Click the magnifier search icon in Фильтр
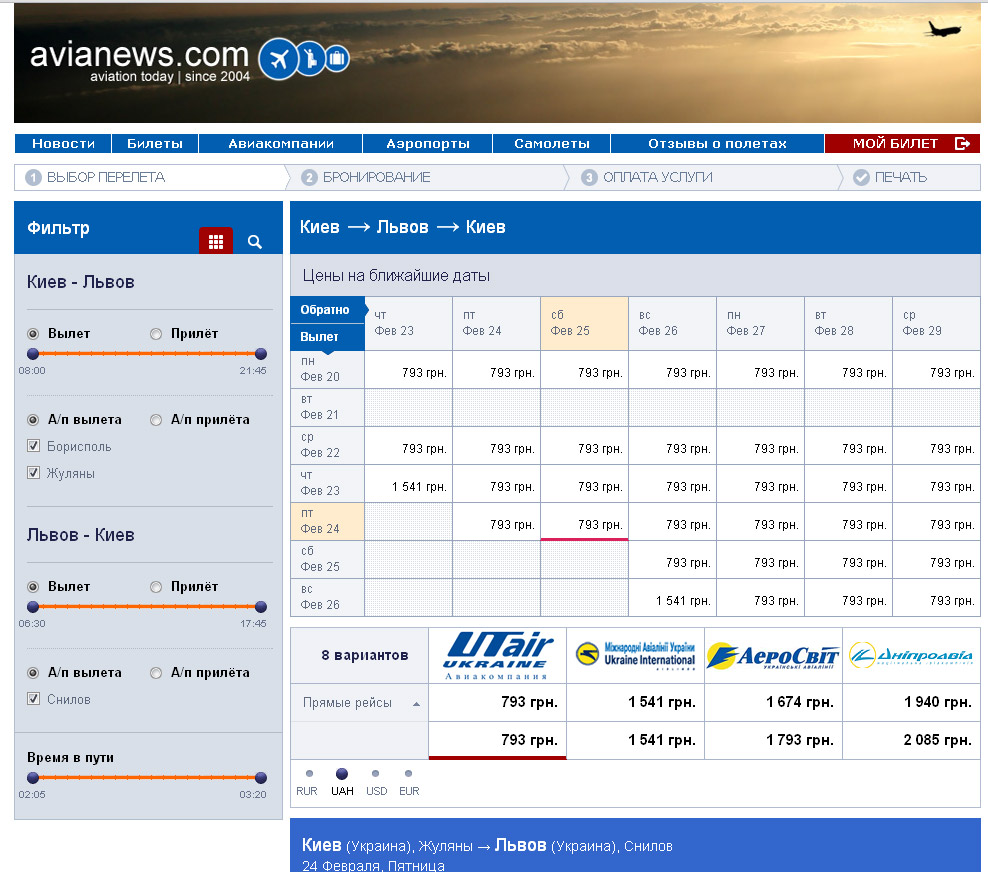Viewport: 988px width, 872px height. [255, 241]
